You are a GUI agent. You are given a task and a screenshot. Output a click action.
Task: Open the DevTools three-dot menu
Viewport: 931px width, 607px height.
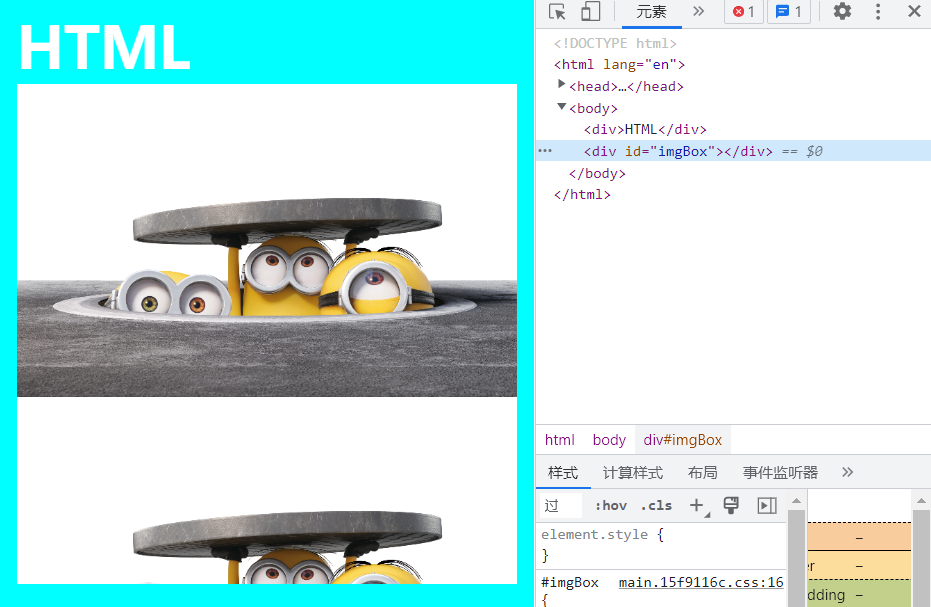[878, 12]
